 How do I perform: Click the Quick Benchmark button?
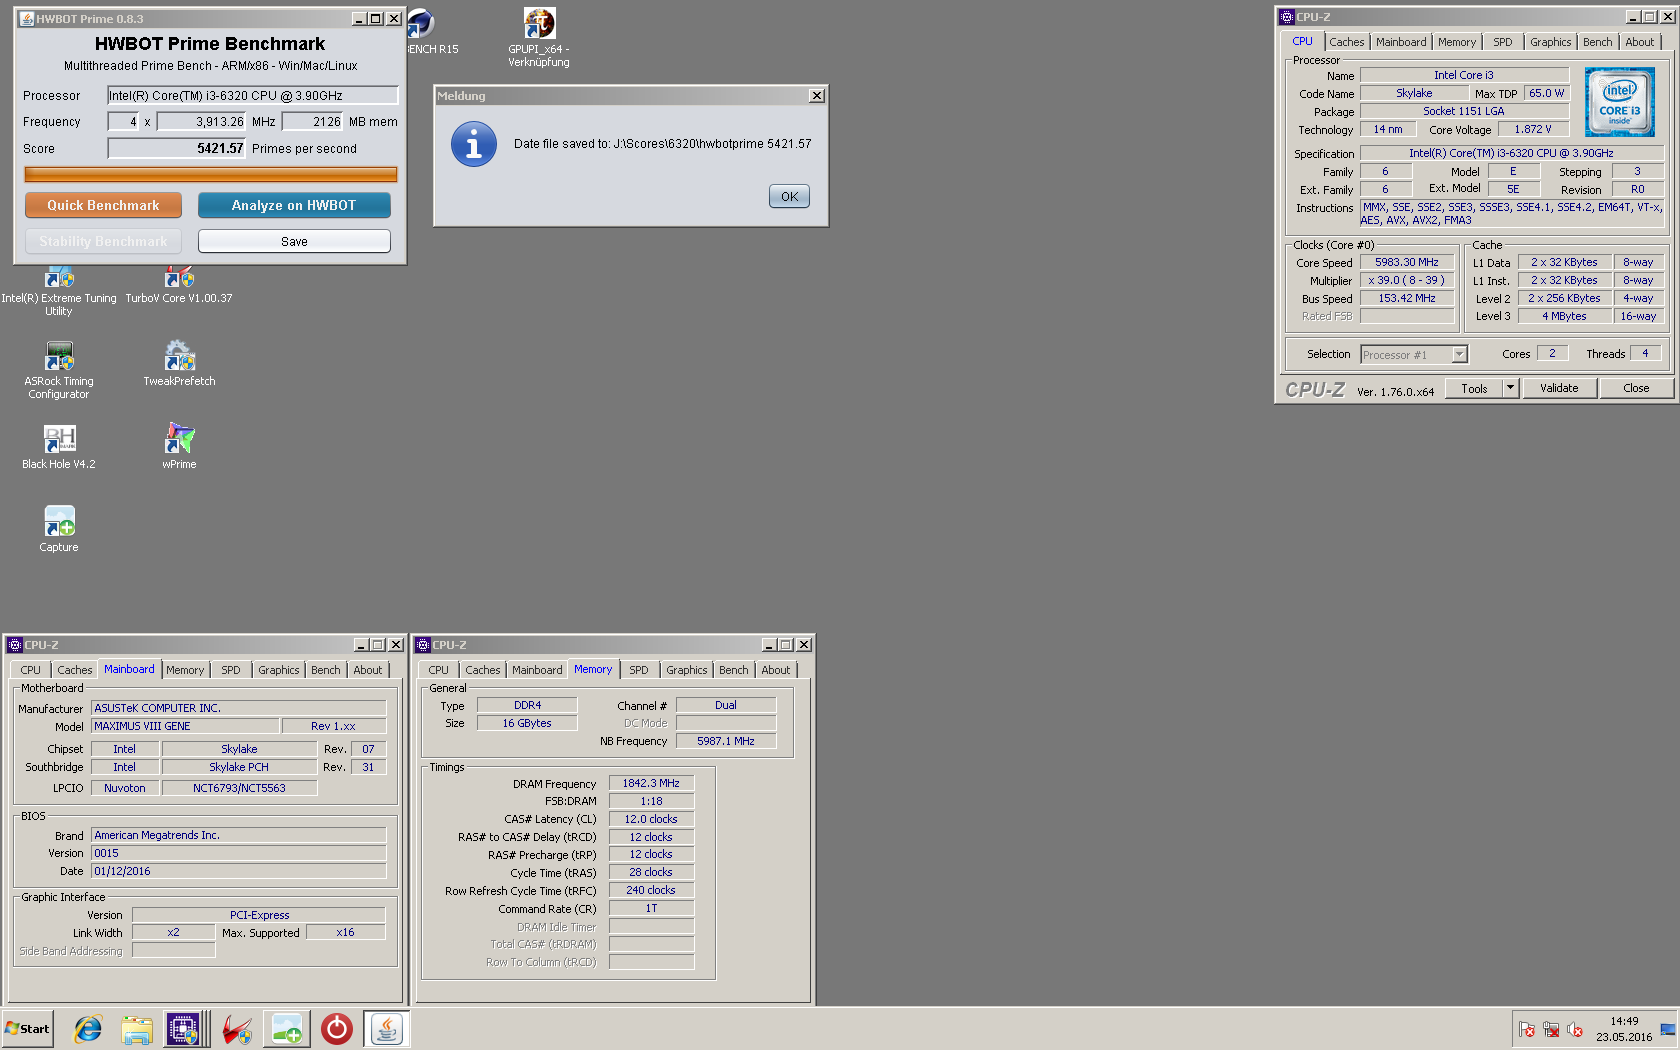point(103,205)
